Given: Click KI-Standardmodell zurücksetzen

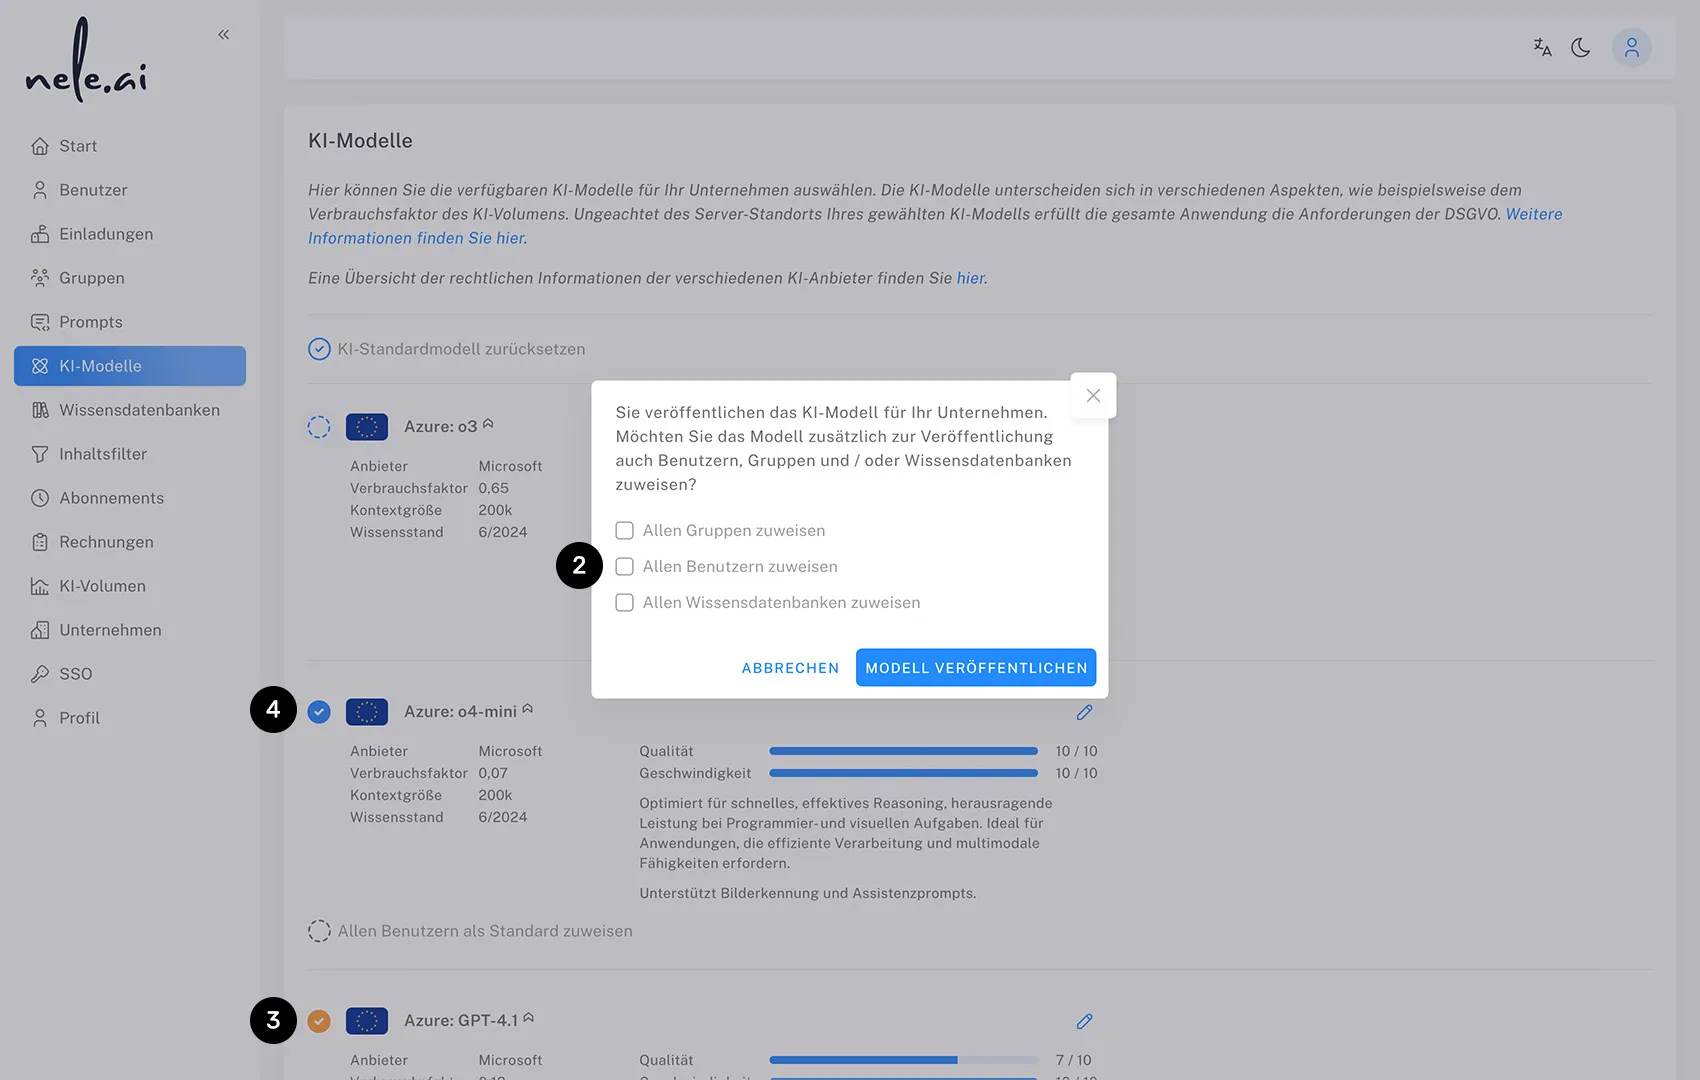Looking at the screenshot, I should (x=447, y=349).
